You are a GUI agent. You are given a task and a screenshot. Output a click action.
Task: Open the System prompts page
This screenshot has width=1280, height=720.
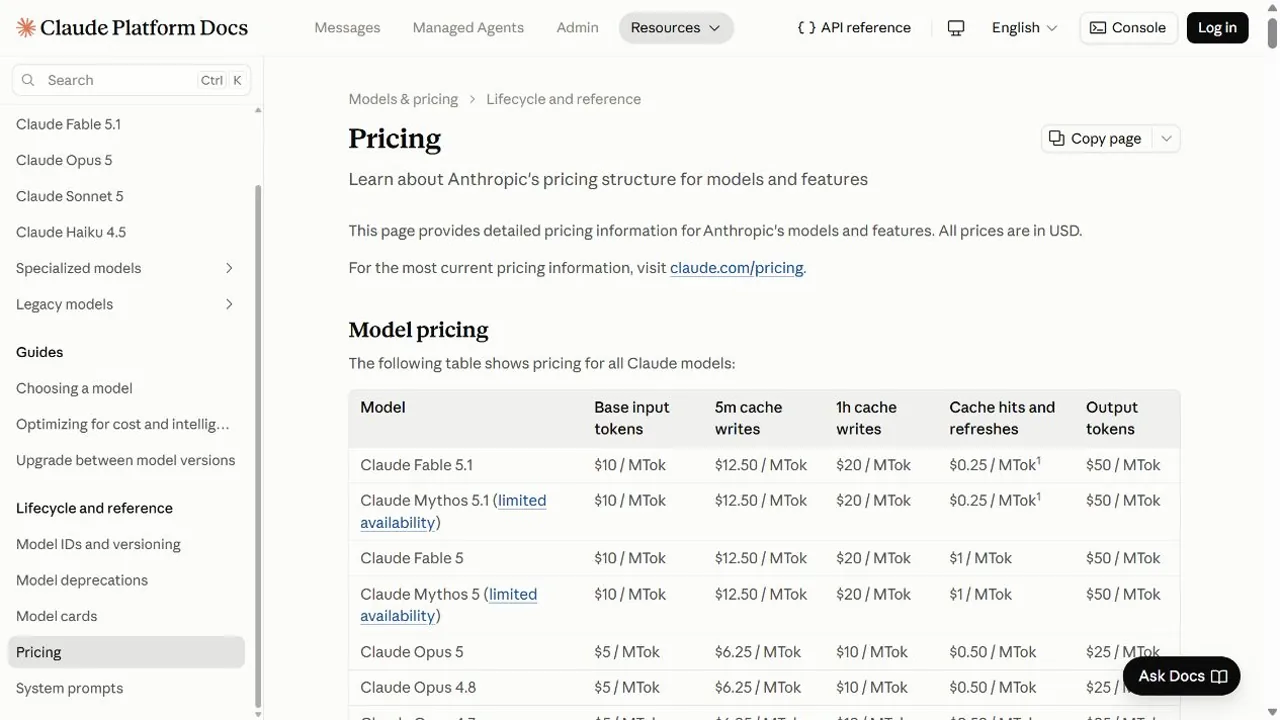70,688
